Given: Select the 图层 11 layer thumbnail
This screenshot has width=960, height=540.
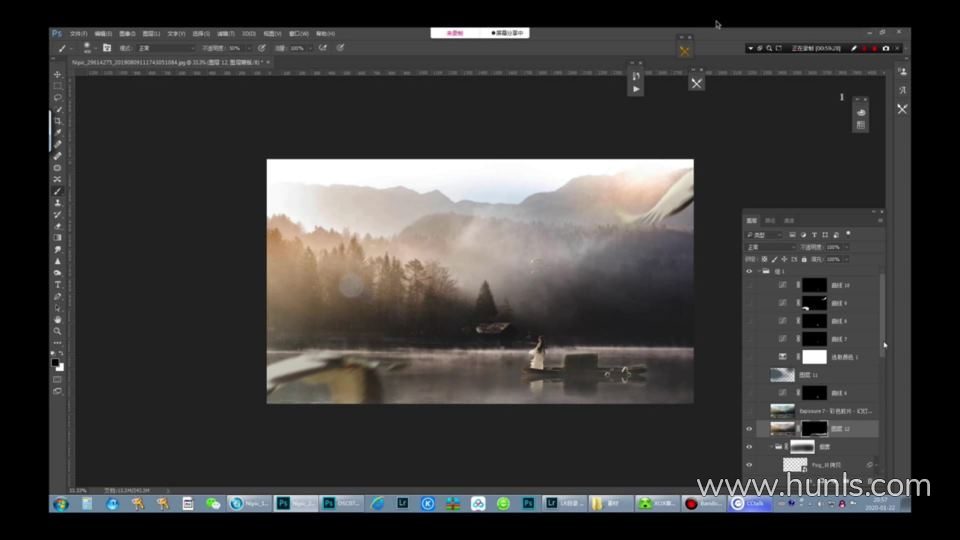Looking at the screenshot, I should [782, 375].
